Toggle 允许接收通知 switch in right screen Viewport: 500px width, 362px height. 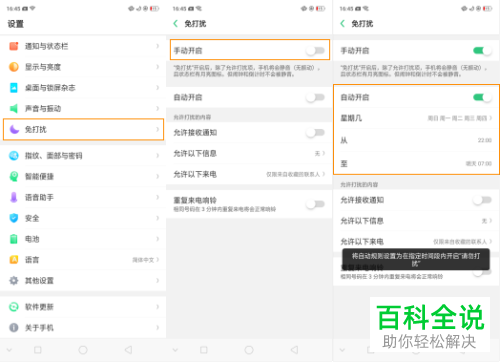pyautogui.click(x=482, y=200)
